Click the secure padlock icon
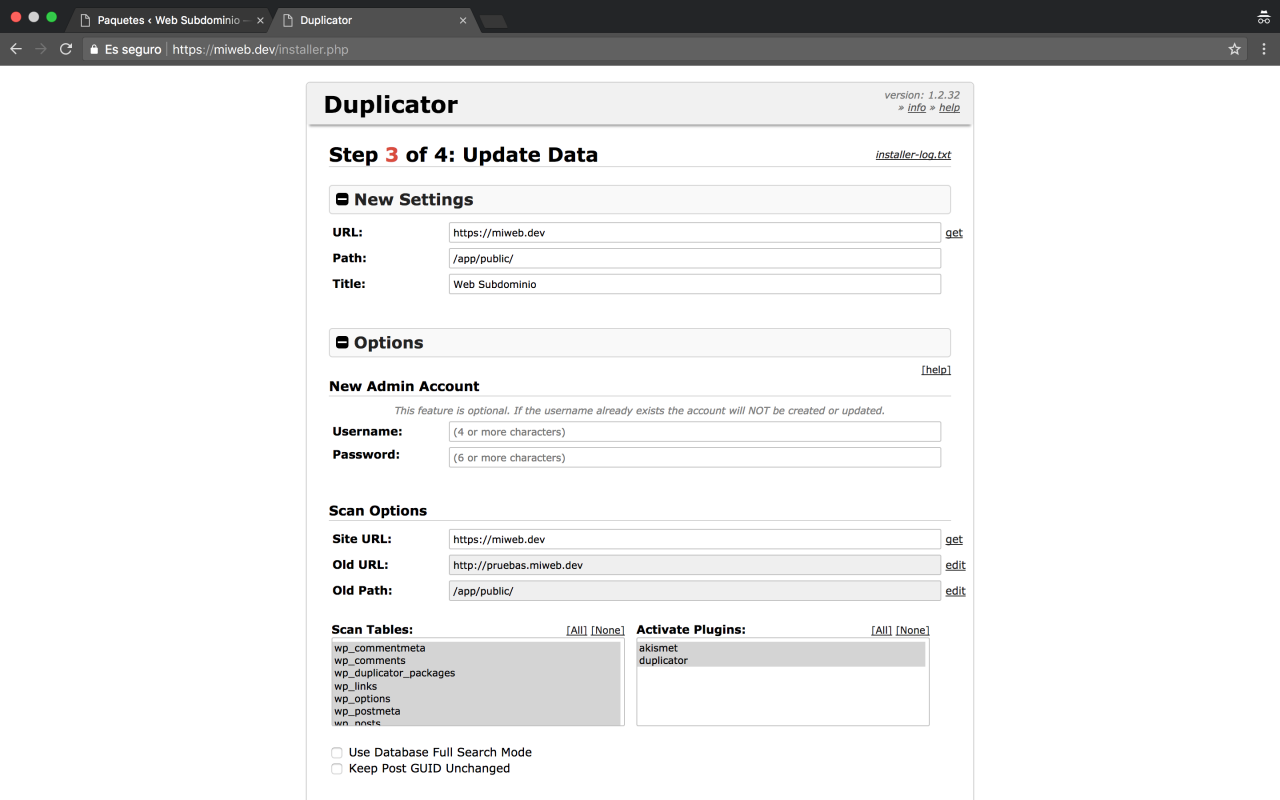This screenshot has width=1280, height=800. [x=93, y=49]
